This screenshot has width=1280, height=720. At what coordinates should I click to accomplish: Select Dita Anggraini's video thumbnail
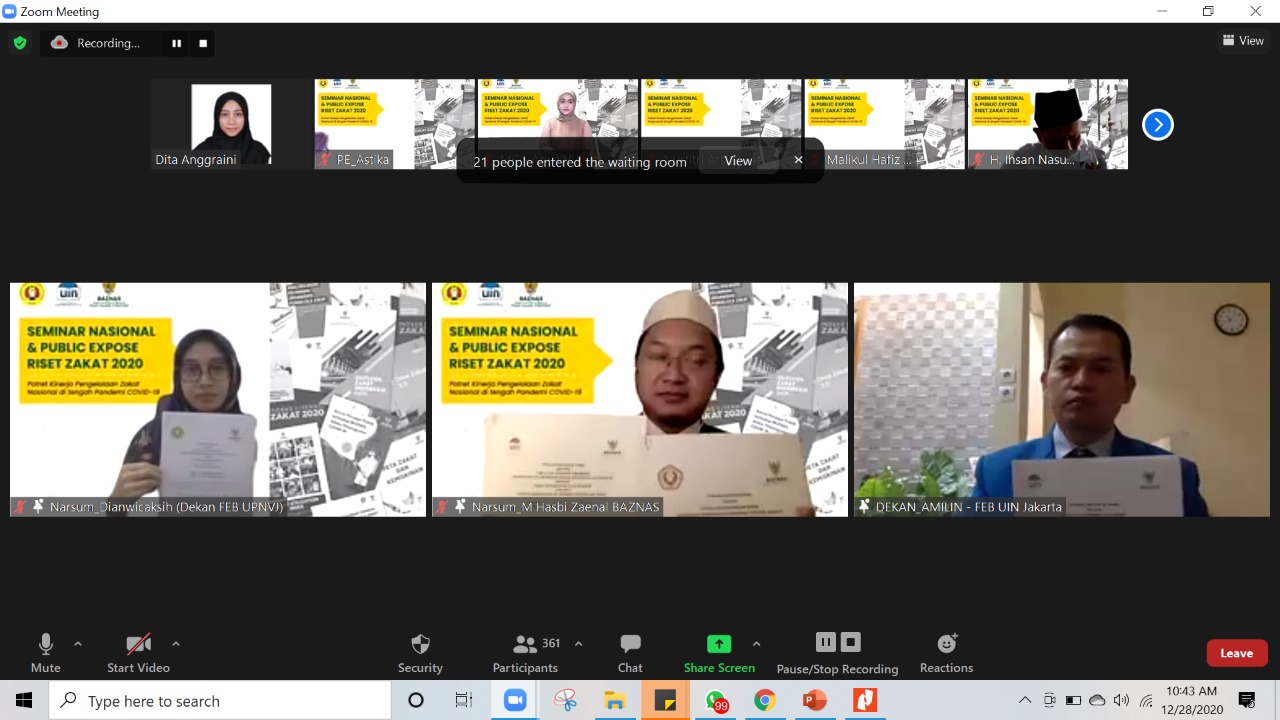[231, 124]
